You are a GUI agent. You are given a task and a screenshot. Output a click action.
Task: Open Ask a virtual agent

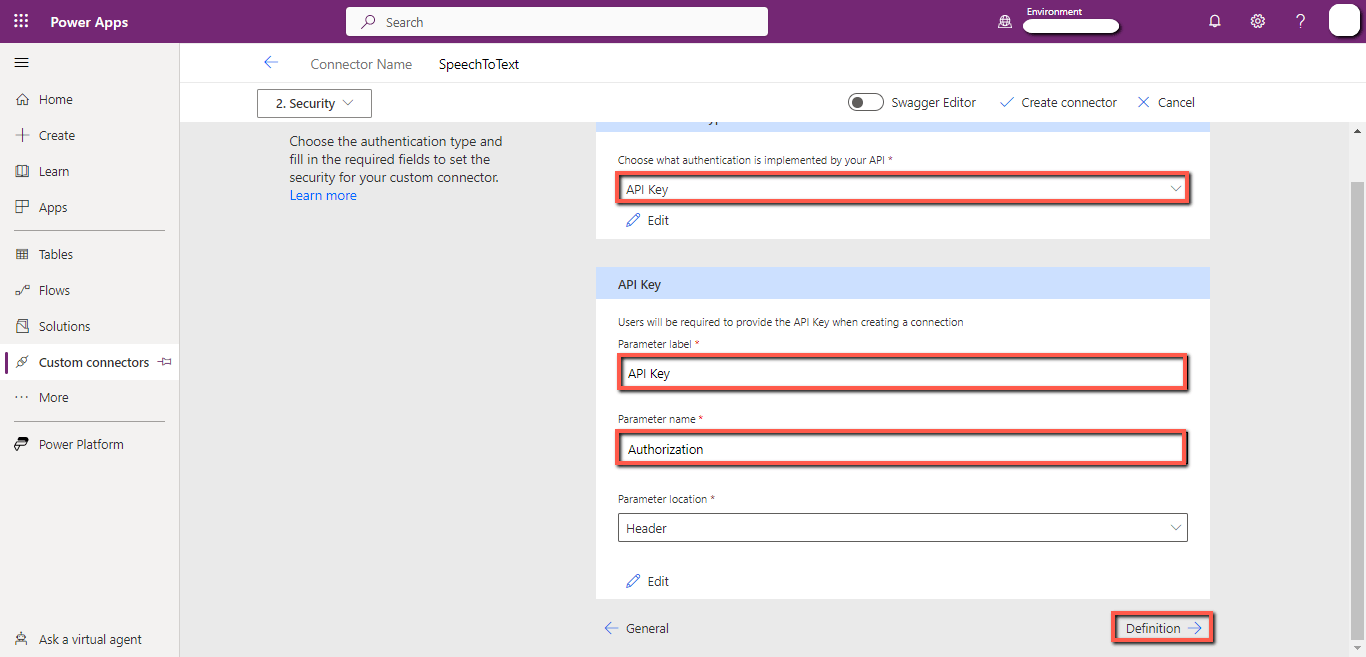click(x=89, y=639)
